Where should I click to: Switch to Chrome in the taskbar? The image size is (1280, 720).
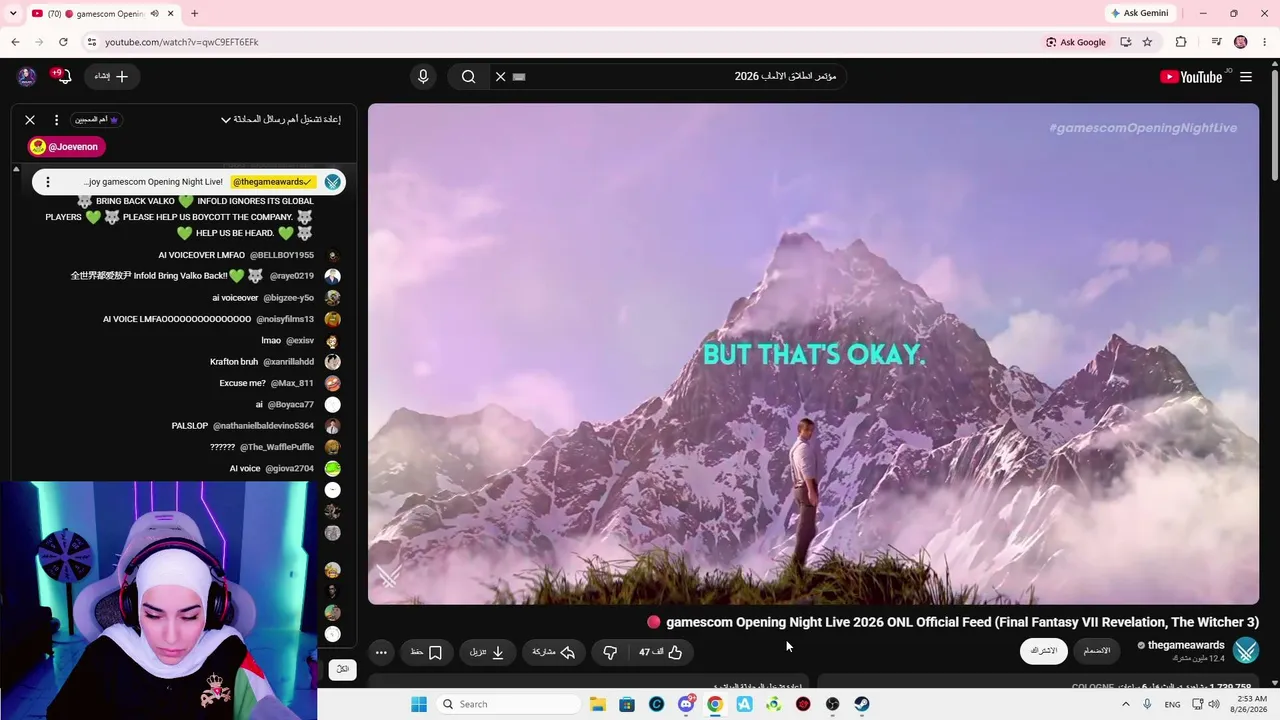[x=715, y=704]
